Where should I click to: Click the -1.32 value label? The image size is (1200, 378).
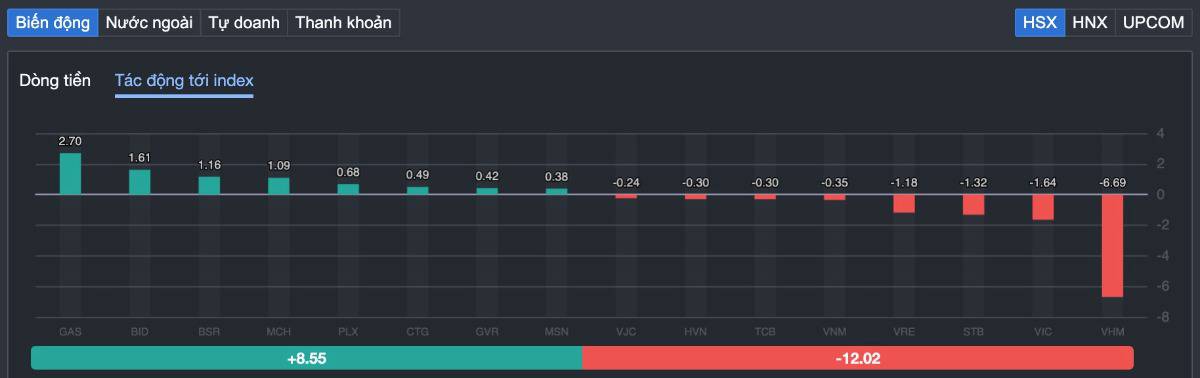click(x=973, y=183)
